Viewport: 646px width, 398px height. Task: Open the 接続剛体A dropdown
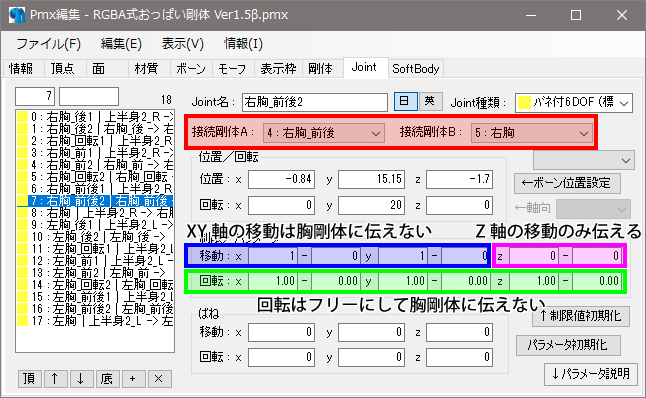(x=323, y=133)
